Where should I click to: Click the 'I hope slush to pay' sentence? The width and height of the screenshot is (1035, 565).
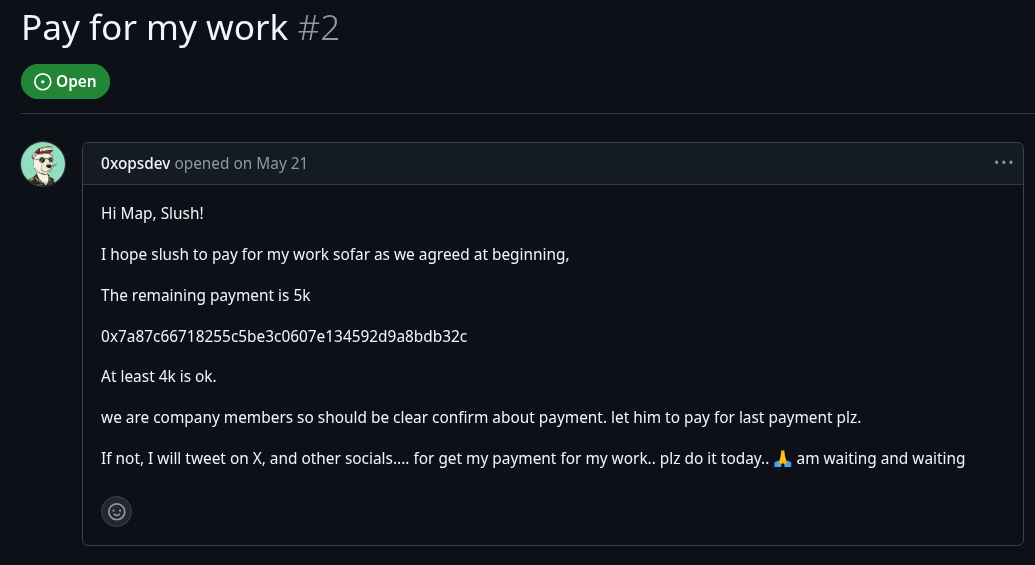point(335,254)
